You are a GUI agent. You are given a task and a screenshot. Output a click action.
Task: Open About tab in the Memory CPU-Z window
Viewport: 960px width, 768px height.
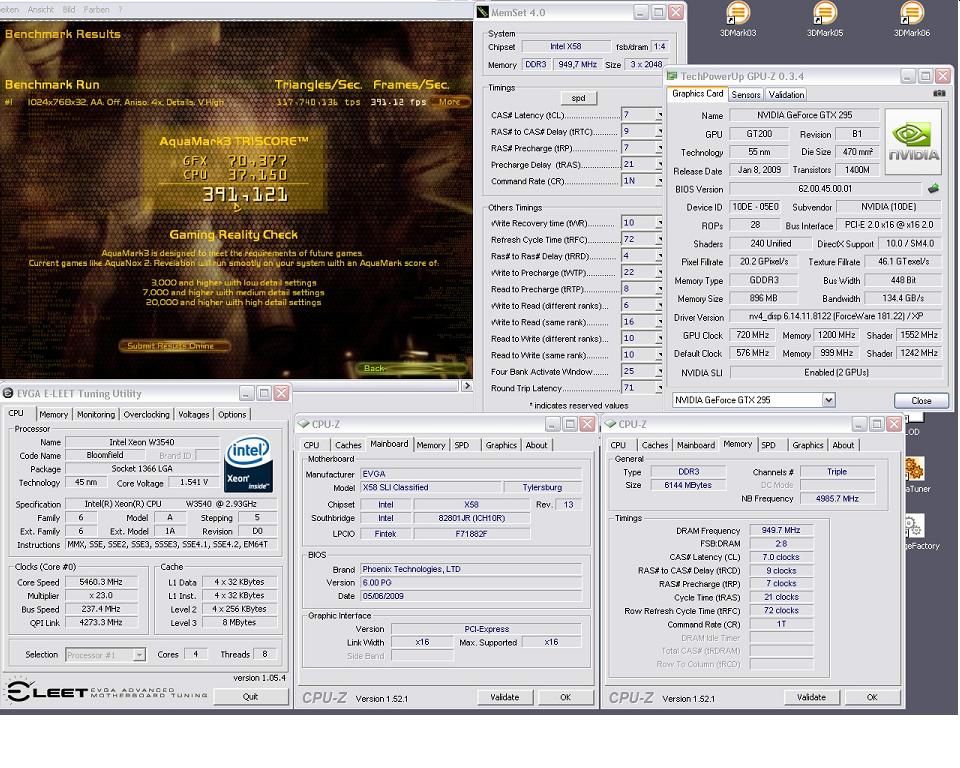843,445
